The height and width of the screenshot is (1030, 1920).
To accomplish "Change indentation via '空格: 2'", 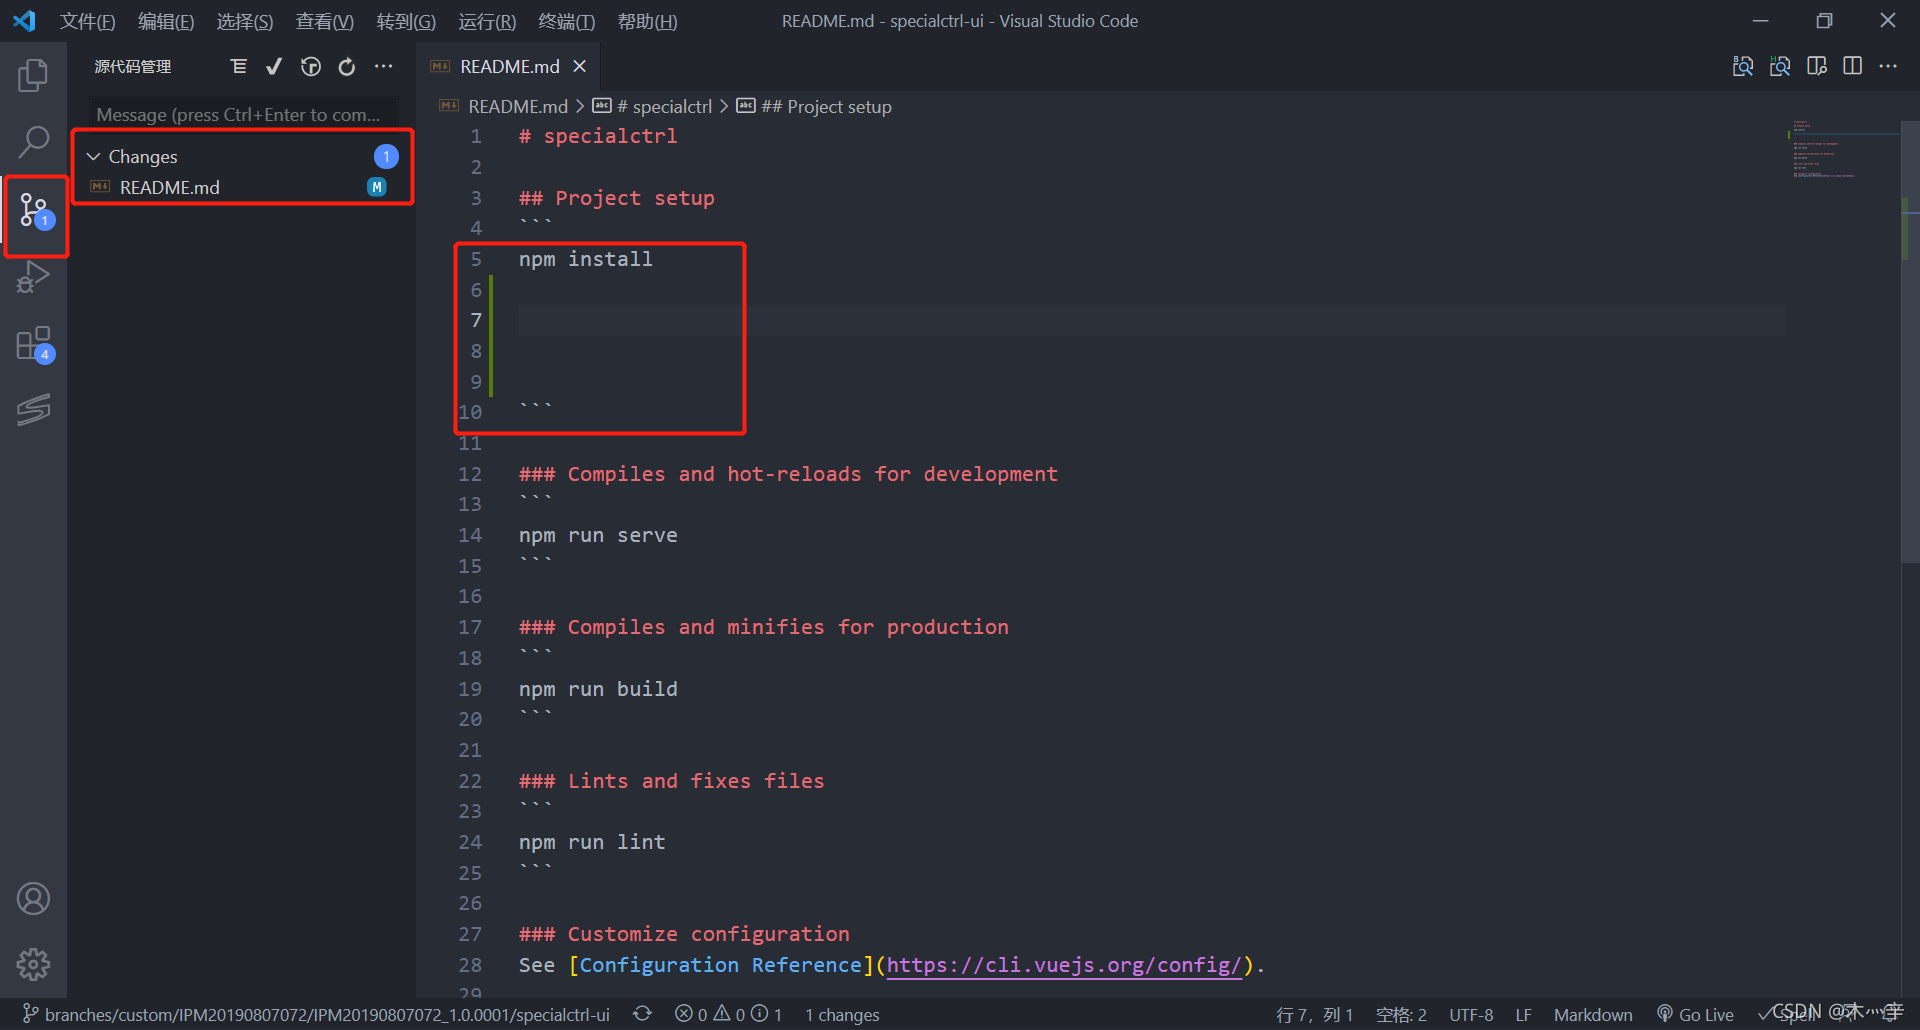I will coord(1401,1014).
